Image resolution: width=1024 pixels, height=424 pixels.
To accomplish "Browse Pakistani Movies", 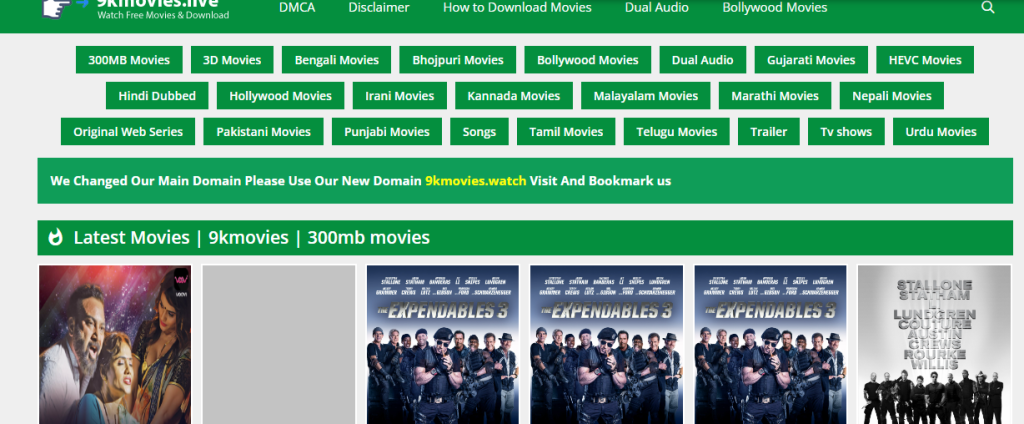I will pyautogui.click(x=263, y=131).
